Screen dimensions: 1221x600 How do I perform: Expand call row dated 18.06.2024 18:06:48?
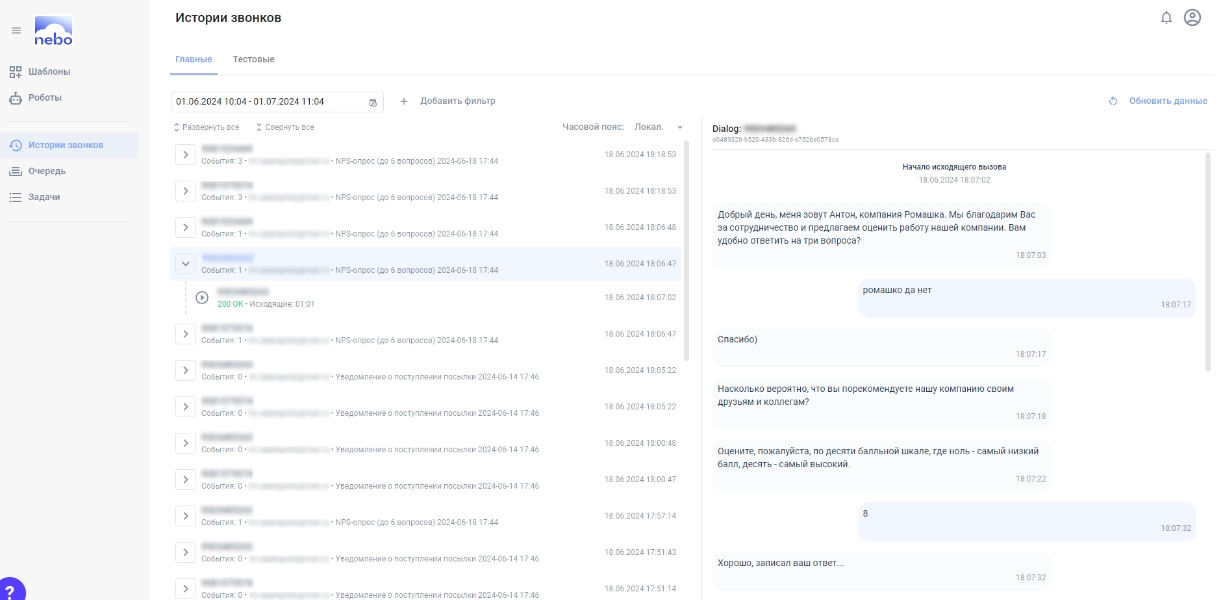coord(185,227)
